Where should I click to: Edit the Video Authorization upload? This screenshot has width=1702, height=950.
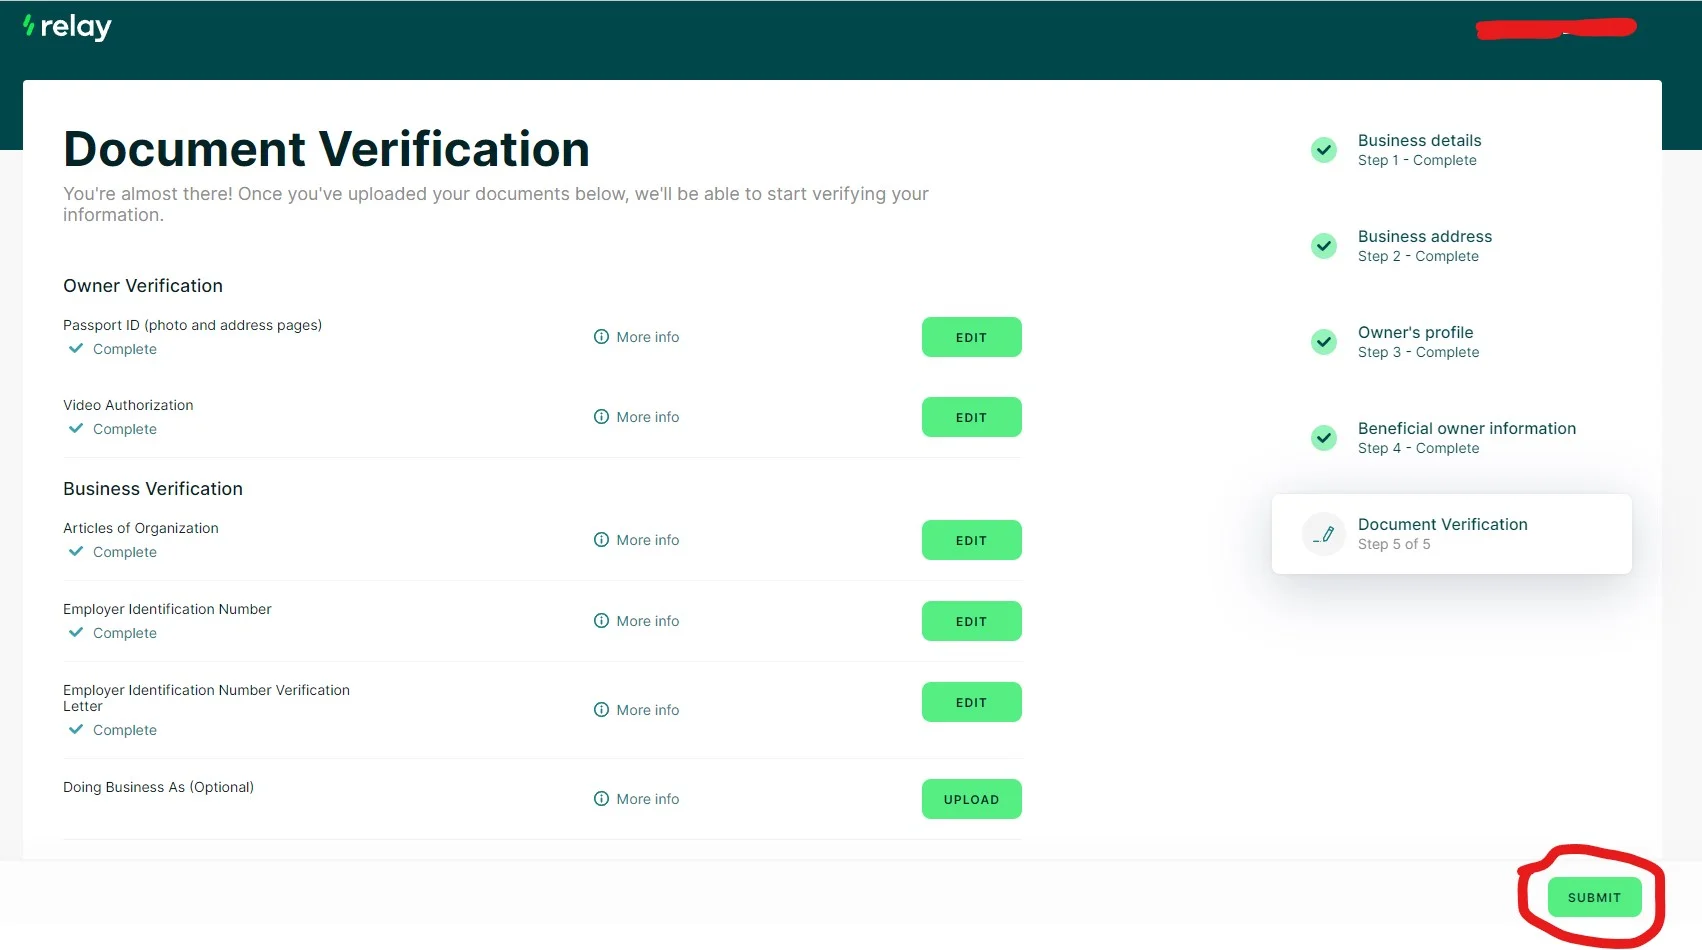971,417
